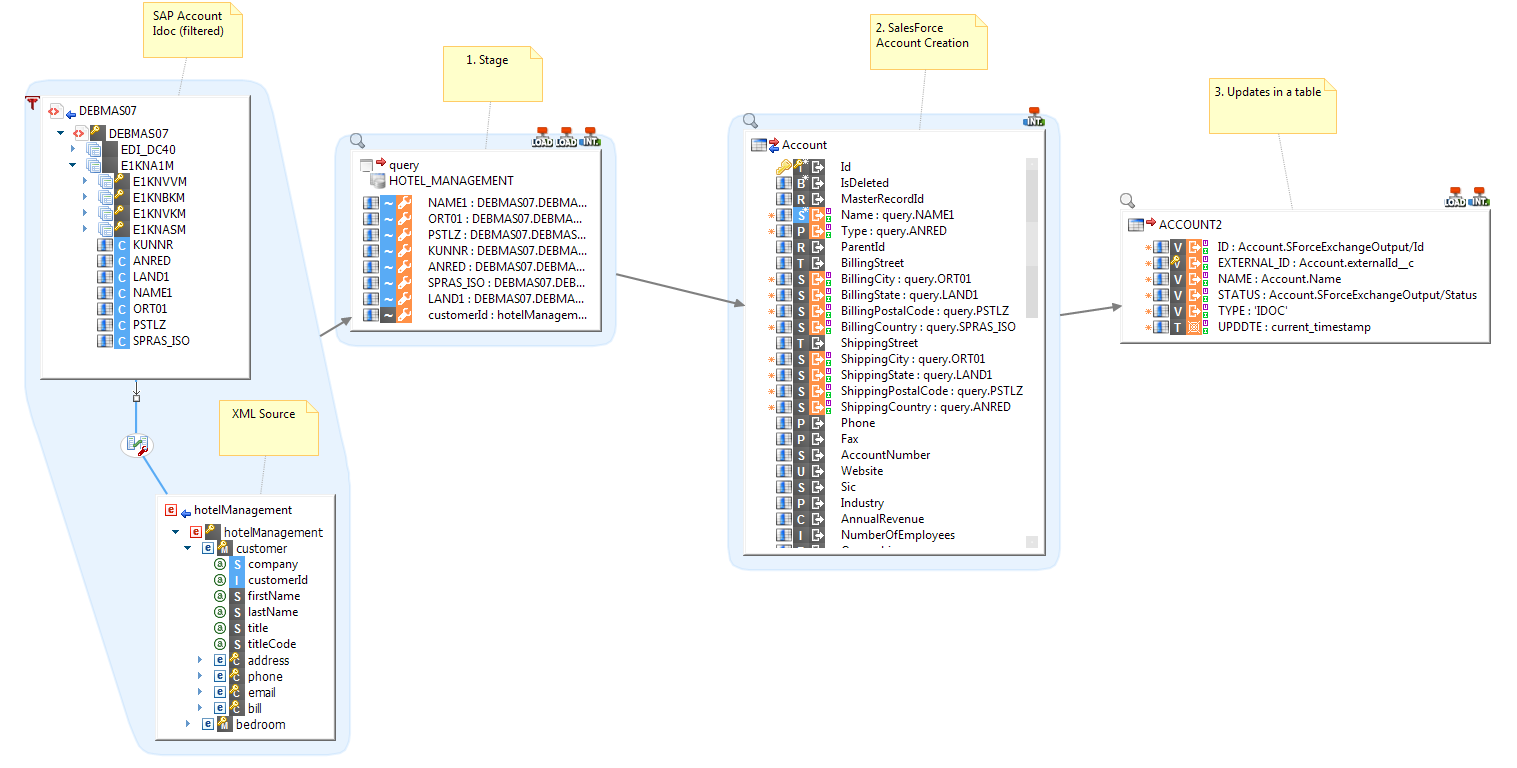Collapse the hotelManagement root node
The image size is (1517, 768).
click(x=176, y=532)
